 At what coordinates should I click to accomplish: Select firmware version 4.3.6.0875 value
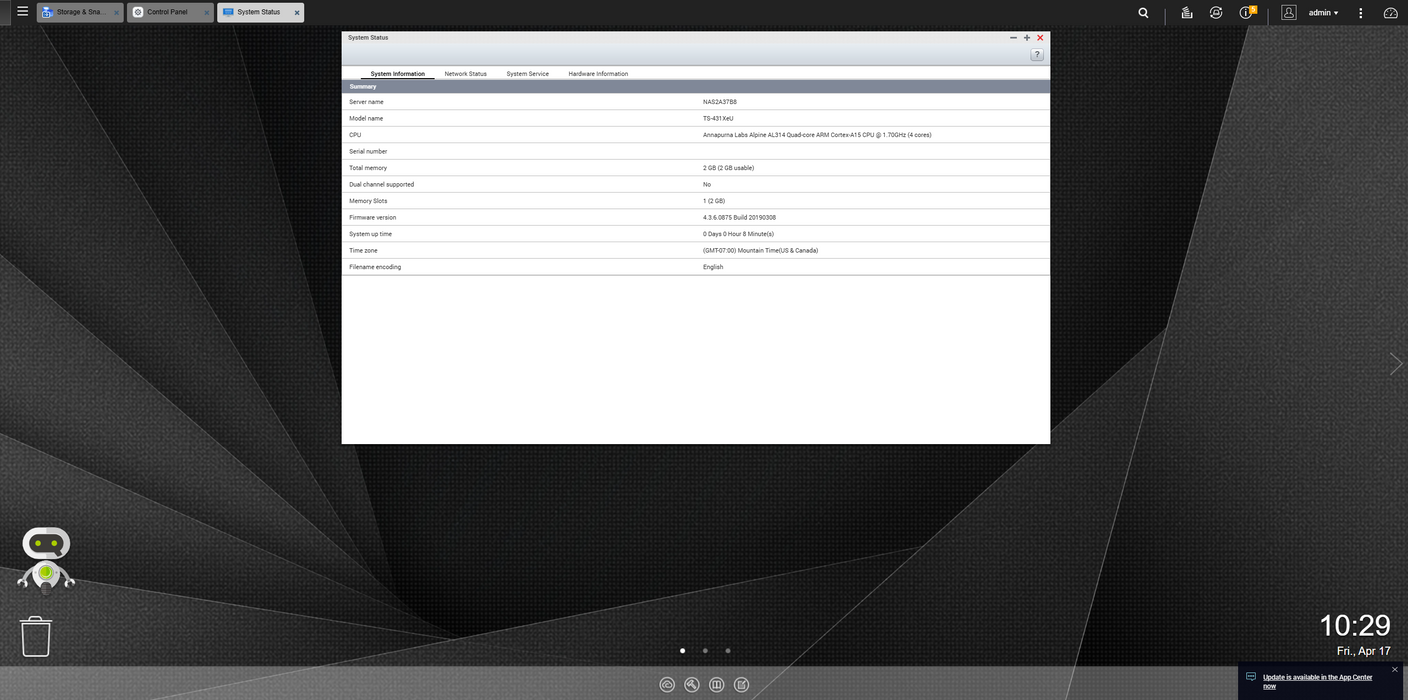point(739,217)
